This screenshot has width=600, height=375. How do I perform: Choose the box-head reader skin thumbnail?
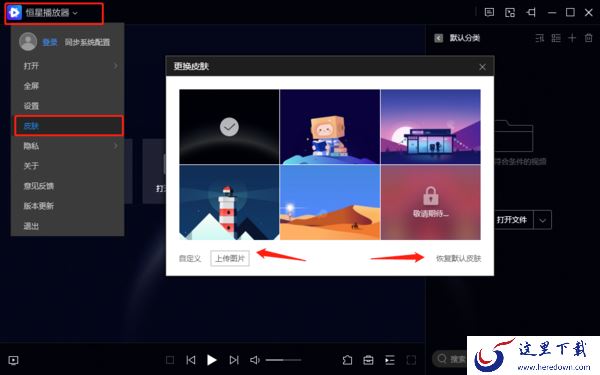pyautogui.click(x=330, y=127)
